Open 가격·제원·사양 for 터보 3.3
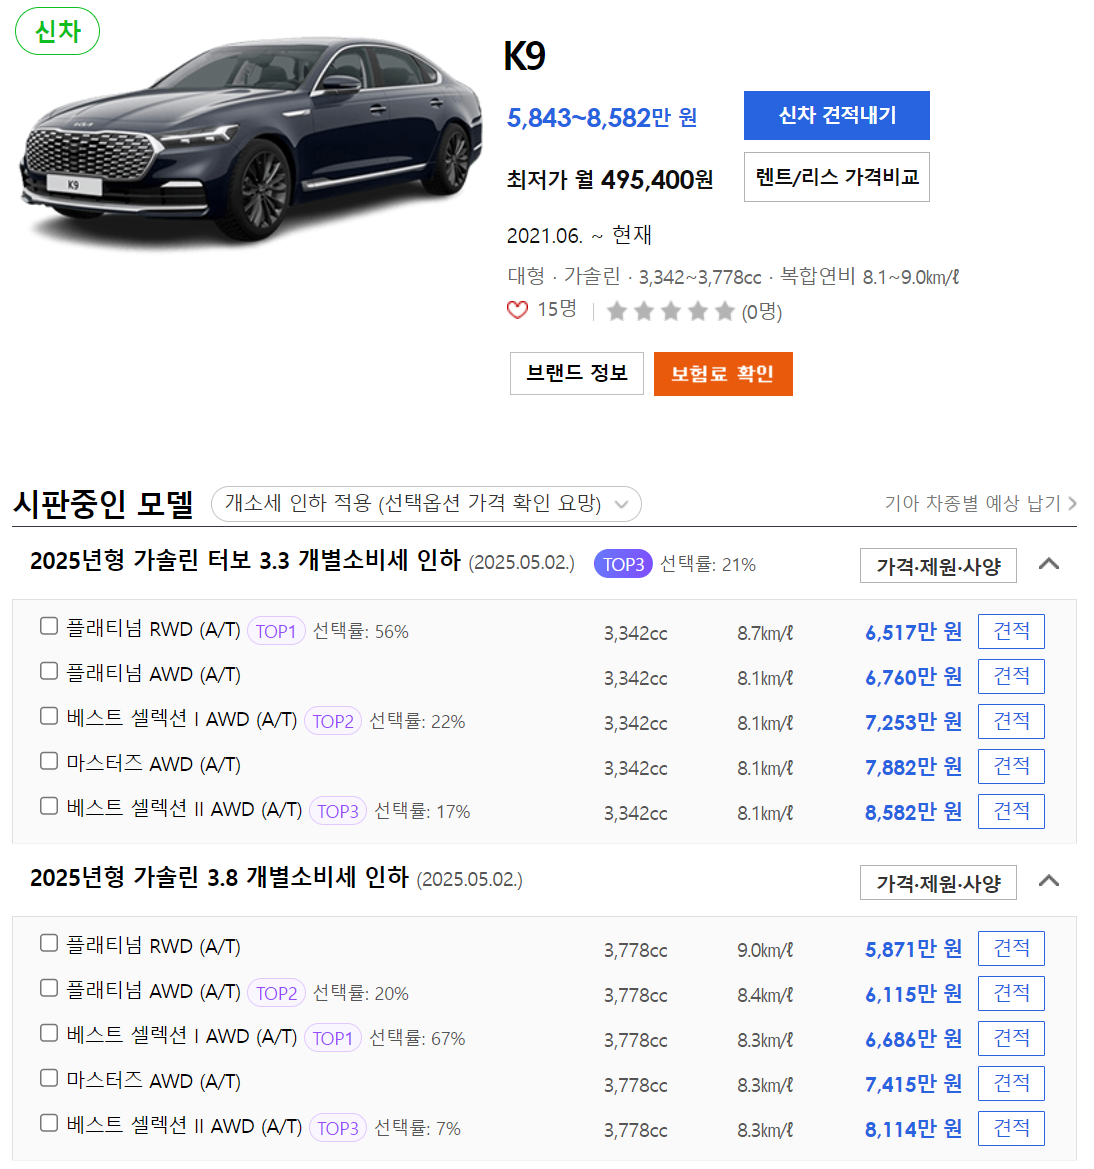1094x1169 pixels. [x=937, y=566]
